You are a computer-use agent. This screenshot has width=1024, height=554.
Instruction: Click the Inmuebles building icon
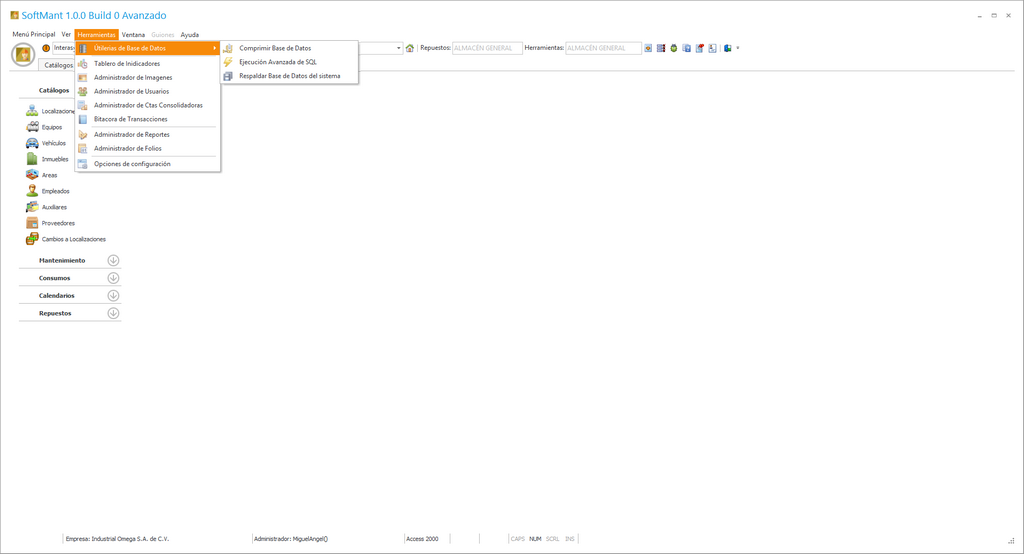tap(32, 159)
